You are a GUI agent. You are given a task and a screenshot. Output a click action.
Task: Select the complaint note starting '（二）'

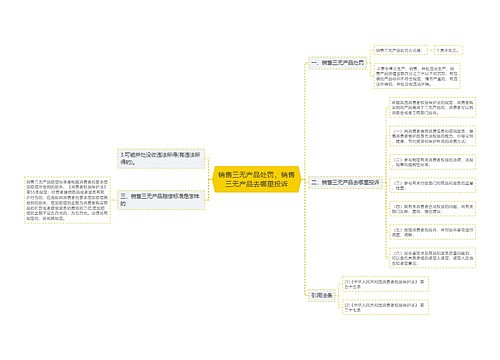coord(433,162)
